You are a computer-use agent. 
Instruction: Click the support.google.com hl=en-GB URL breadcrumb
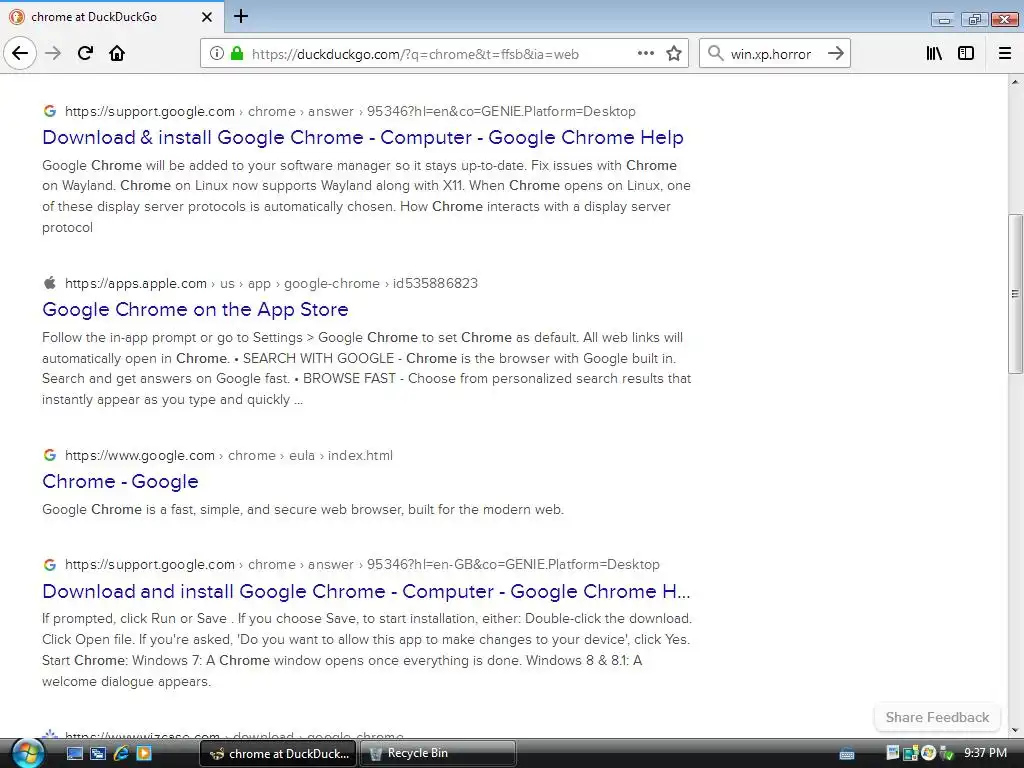pos(362,564)
